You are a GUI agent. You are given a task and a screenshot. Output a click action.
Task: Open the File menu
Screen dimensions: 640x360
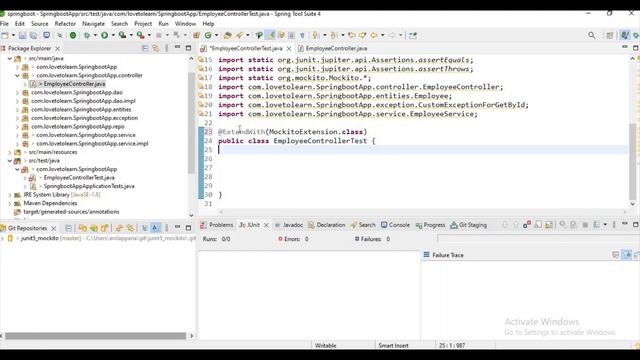point(4,24)
